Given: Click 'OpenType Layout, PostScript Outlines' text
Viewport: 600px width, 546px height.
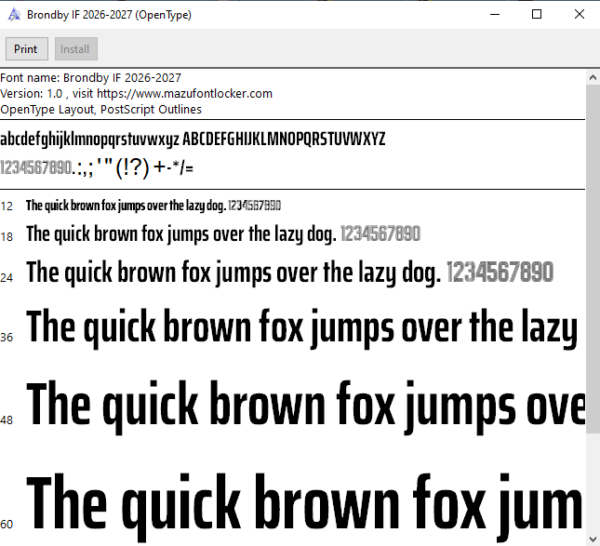Looking at the screenshot, I should click(x=101, y=110).
